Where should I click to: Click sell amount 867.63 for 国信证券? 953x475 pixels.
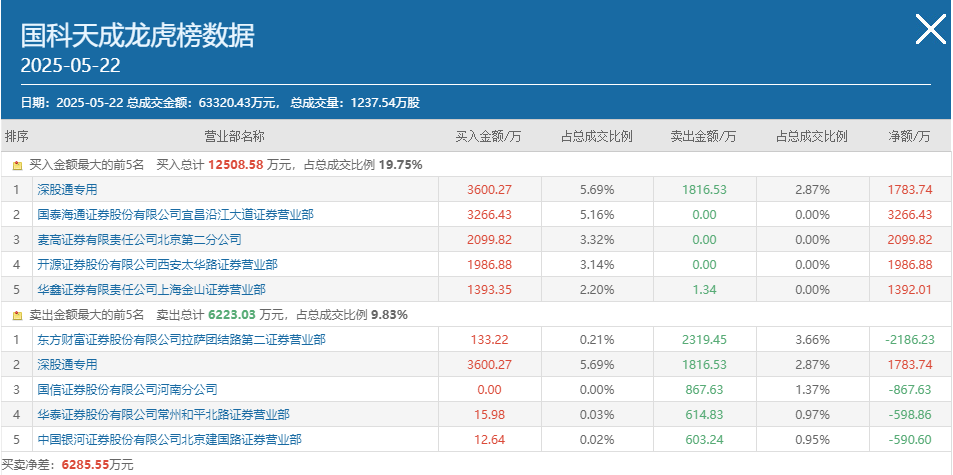coord(704,389)
